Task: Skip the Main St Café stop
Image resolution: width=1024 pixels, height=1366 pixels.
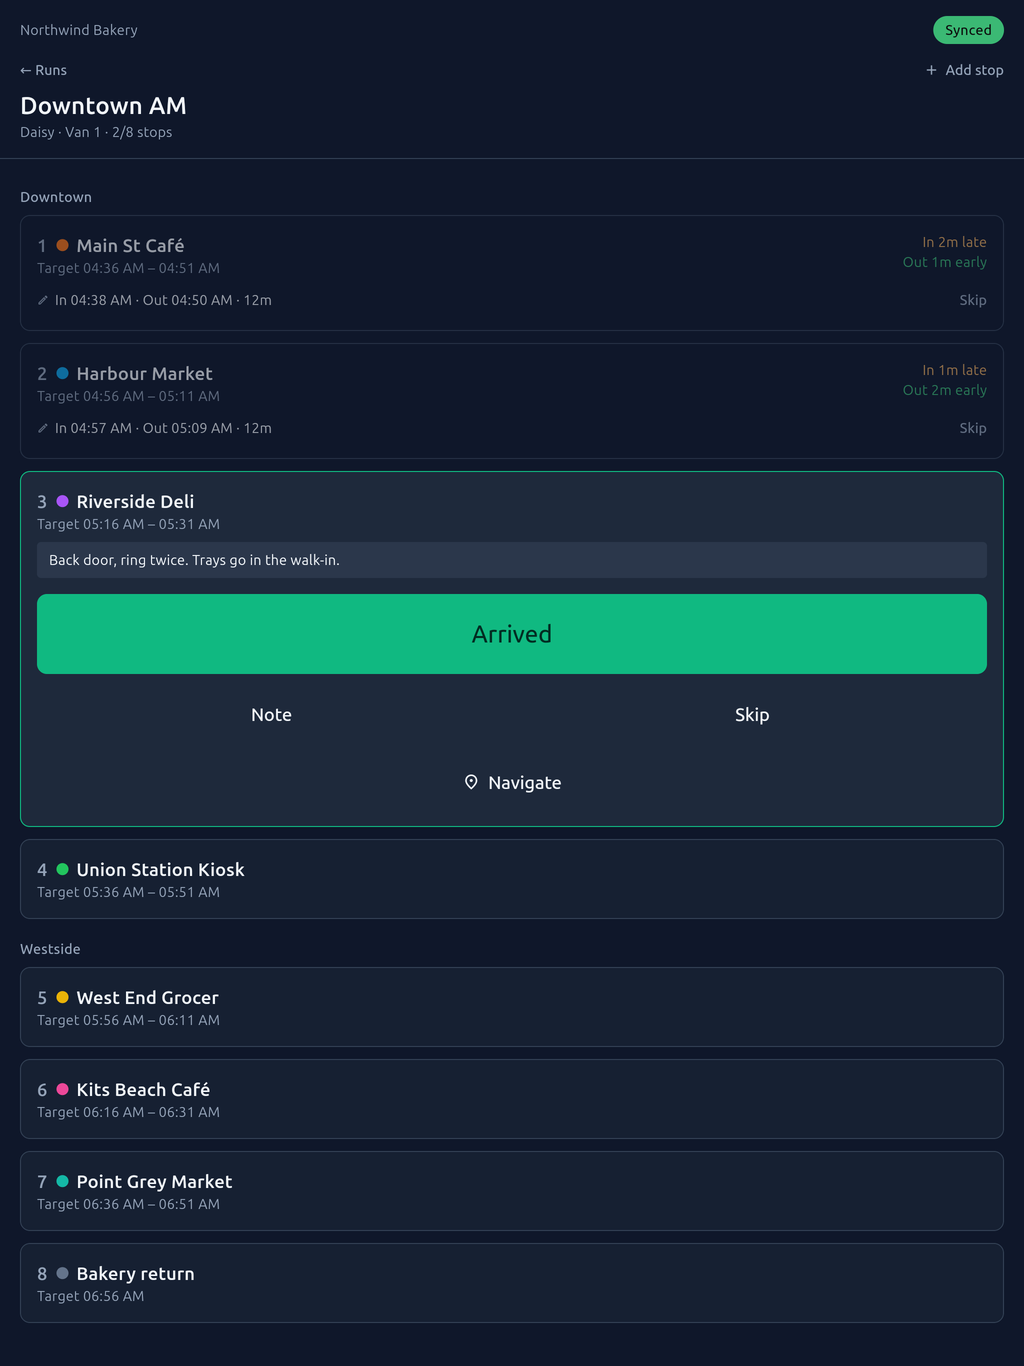Action: (x=973, y=300)
